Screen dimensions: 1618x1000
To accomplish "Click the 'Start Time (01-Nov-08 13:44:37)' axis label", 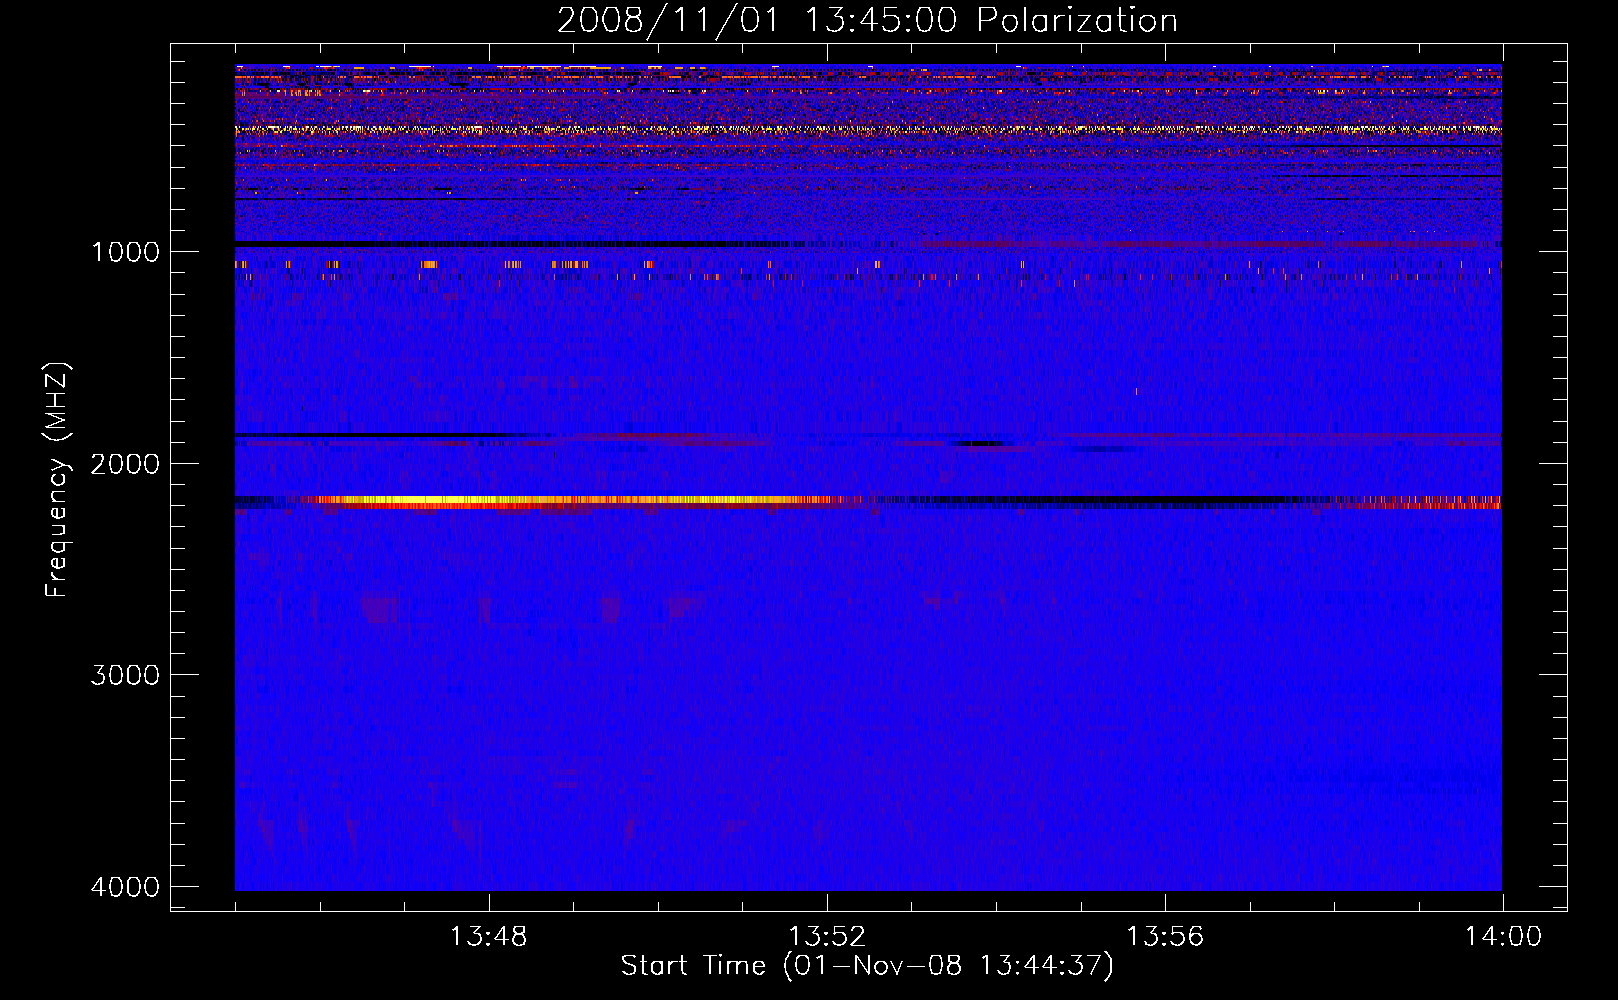I will point(867,966).
